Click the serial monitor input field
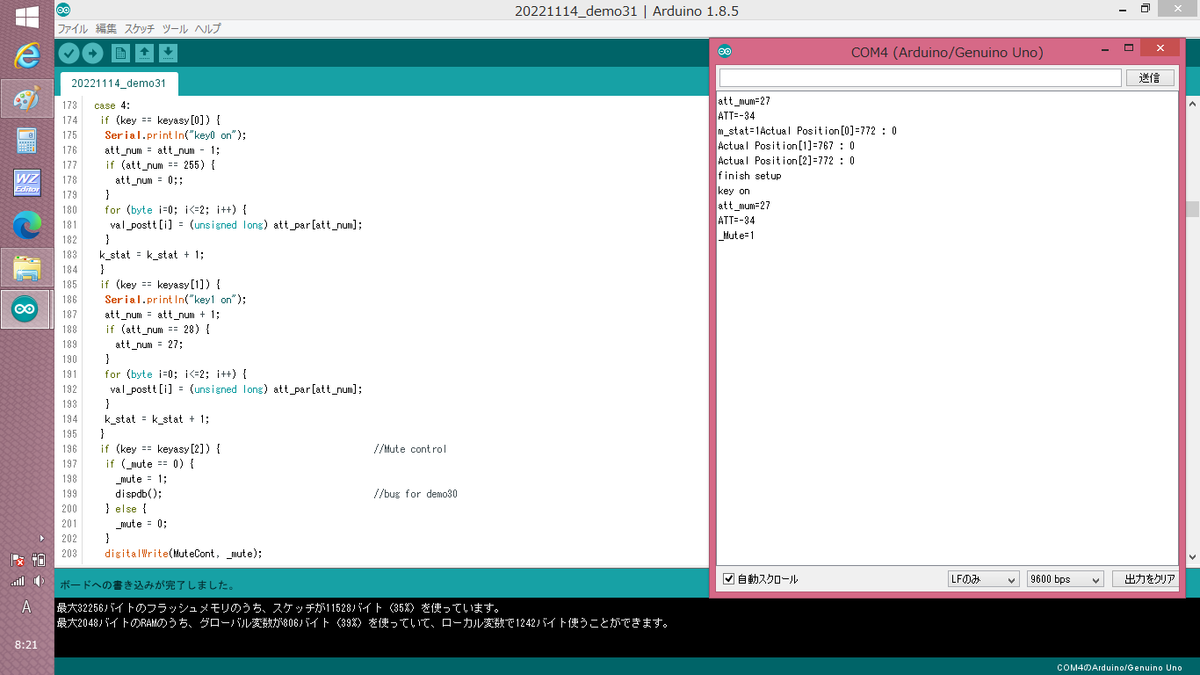 (920, 77)
